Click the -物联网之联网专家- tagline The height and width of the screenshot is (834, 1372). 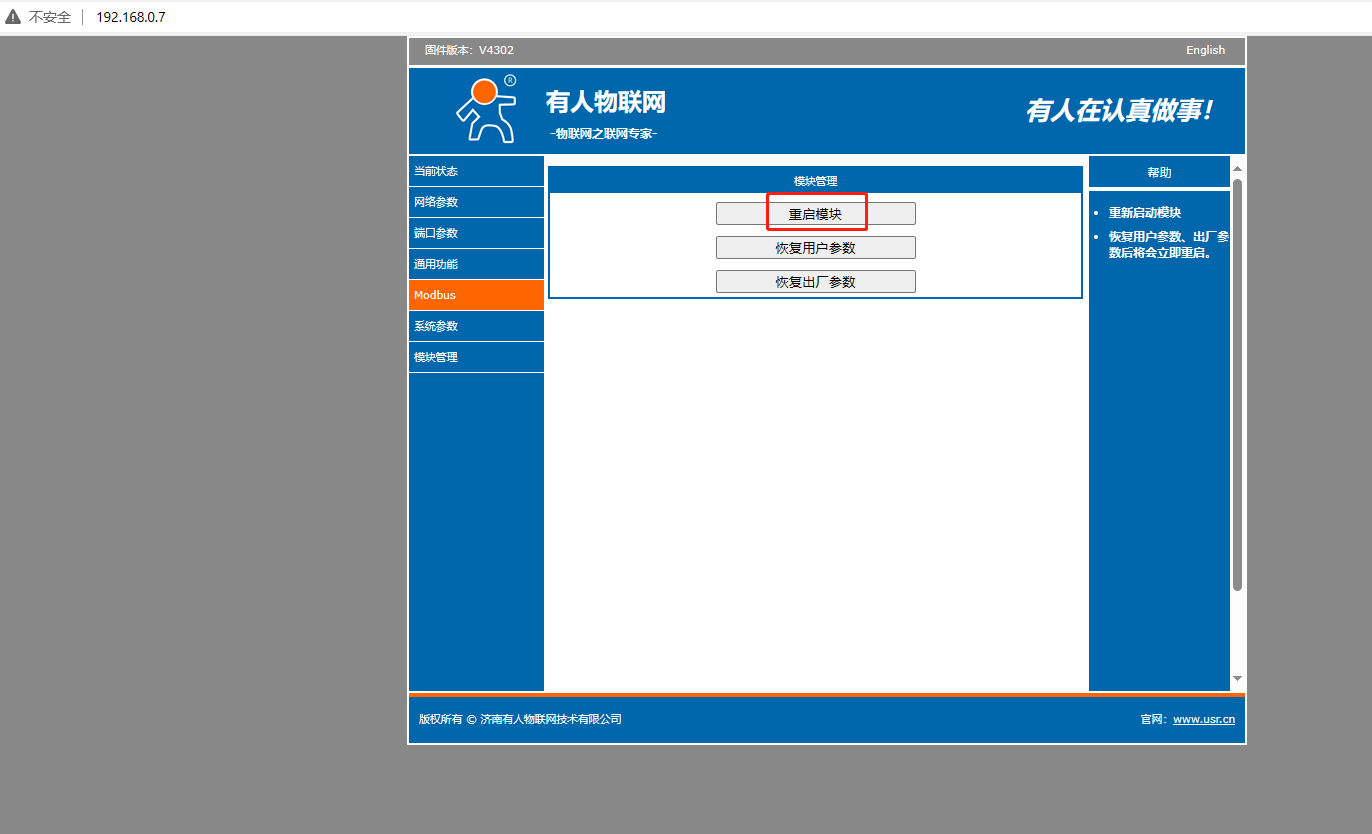pyautogui.click(x=604, y=134)
